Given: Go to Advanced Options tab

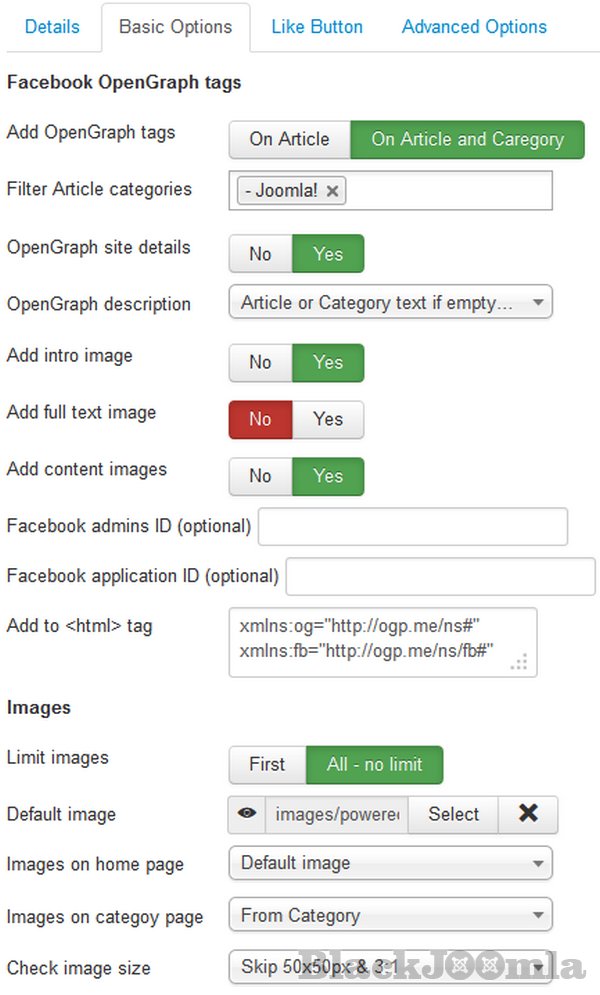Looking at the screenshot, I should [x=474, y=27].
